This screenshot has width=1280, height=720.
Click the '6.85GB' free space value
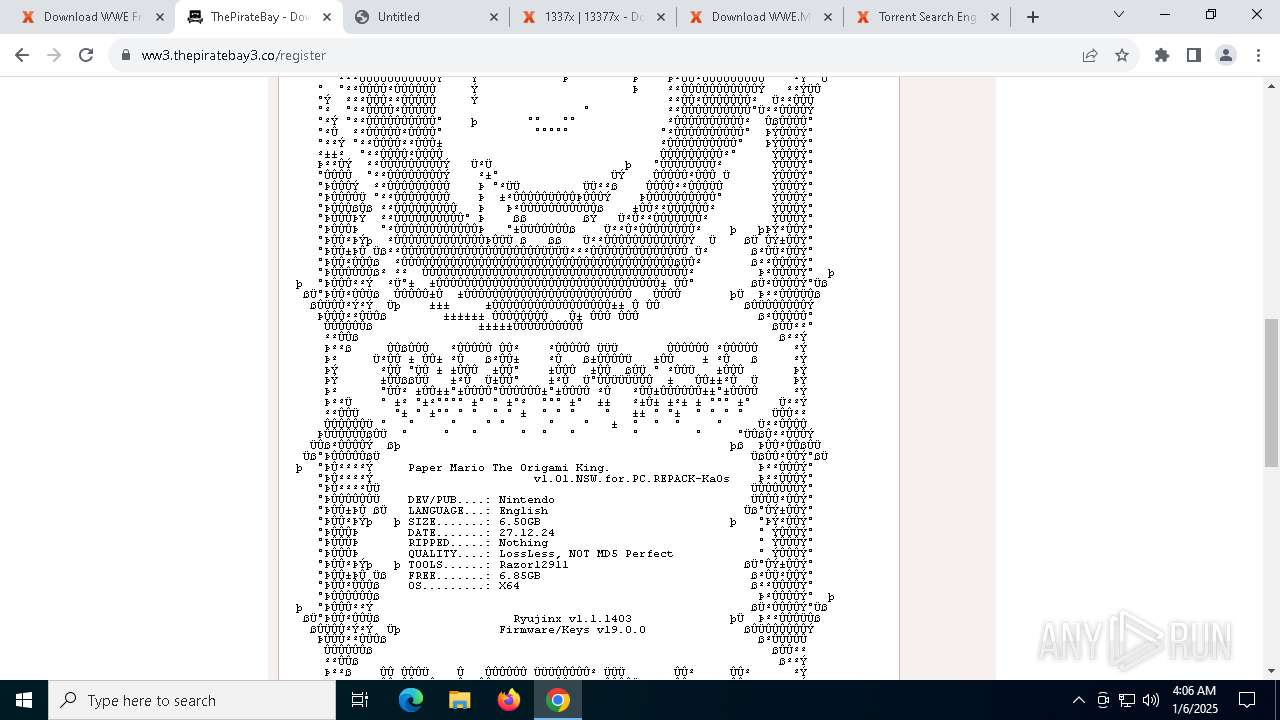pyautogui.click(x=519, y=576)
